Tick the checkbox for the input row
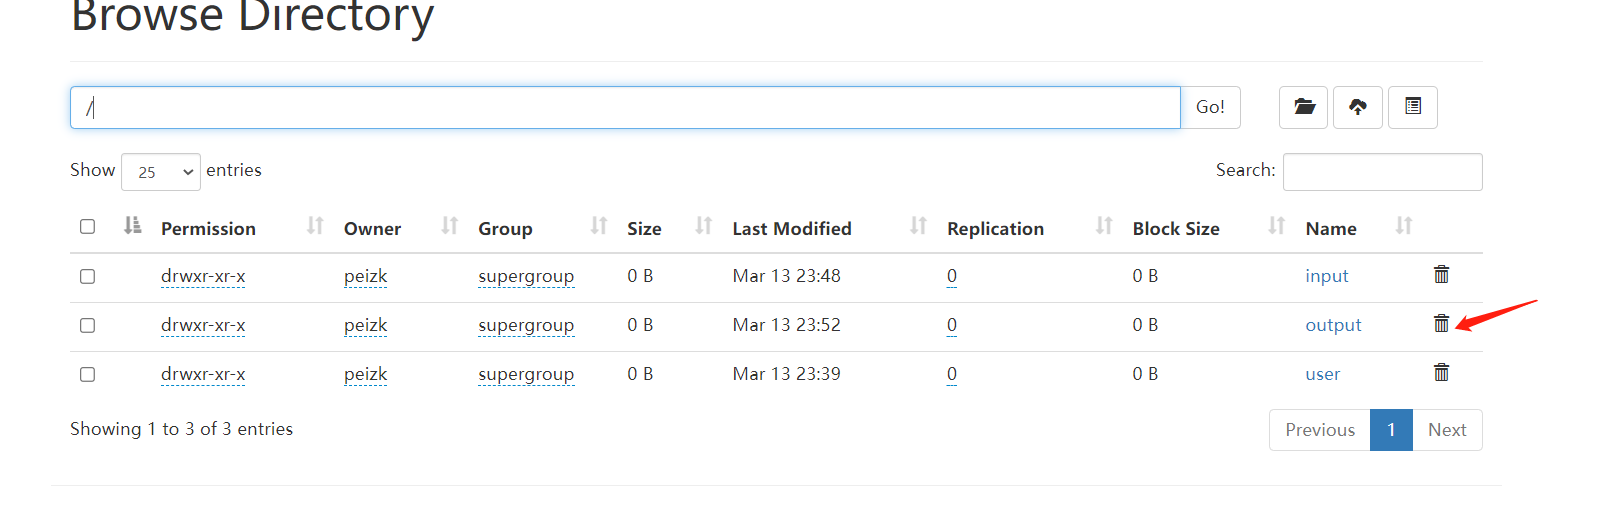The image size is (1616, 509). 88,277
